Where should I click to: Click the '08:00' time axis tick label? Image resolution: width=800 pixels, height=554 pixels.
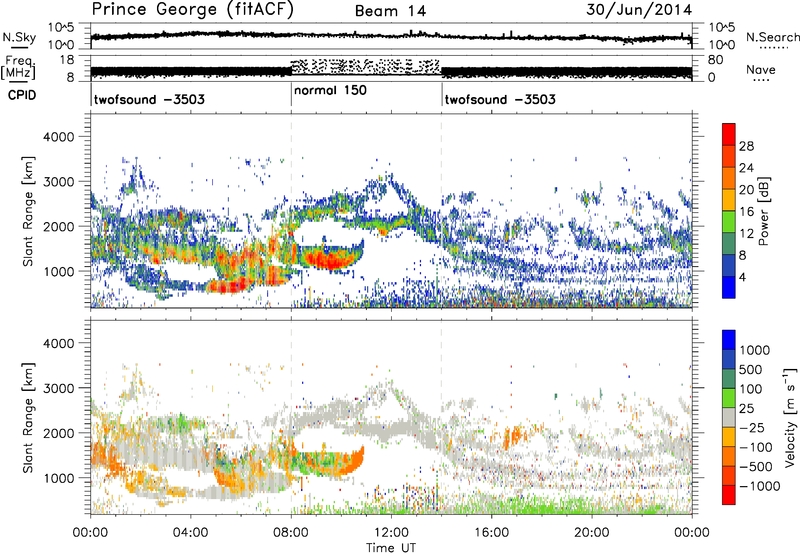coord(291,533)
